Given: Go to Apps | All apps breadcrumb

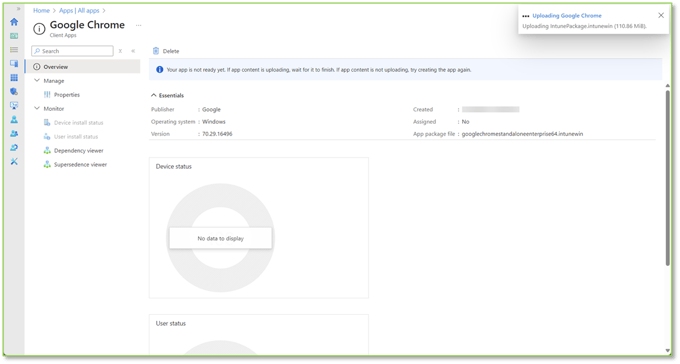Looking at the screenshot, I should 79,10.
